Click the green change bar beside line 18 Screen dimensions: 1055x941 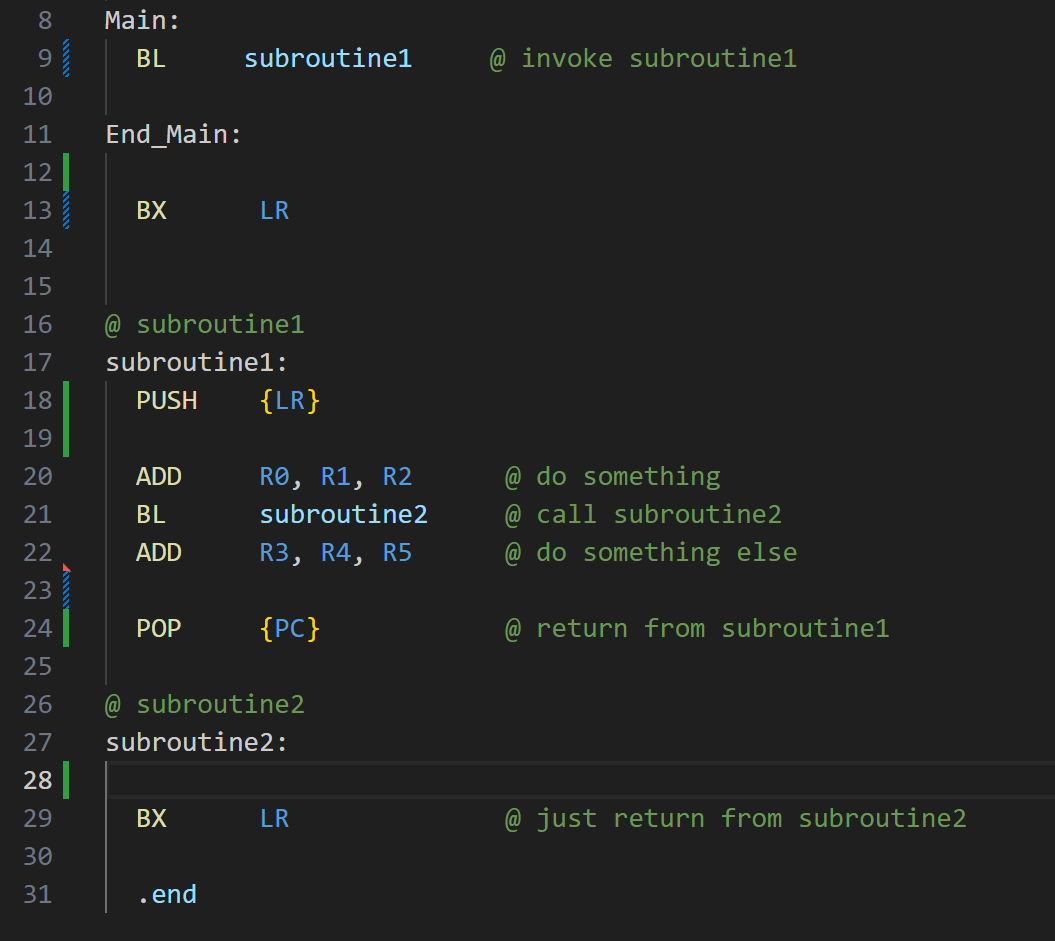click(x=65, y=400)
